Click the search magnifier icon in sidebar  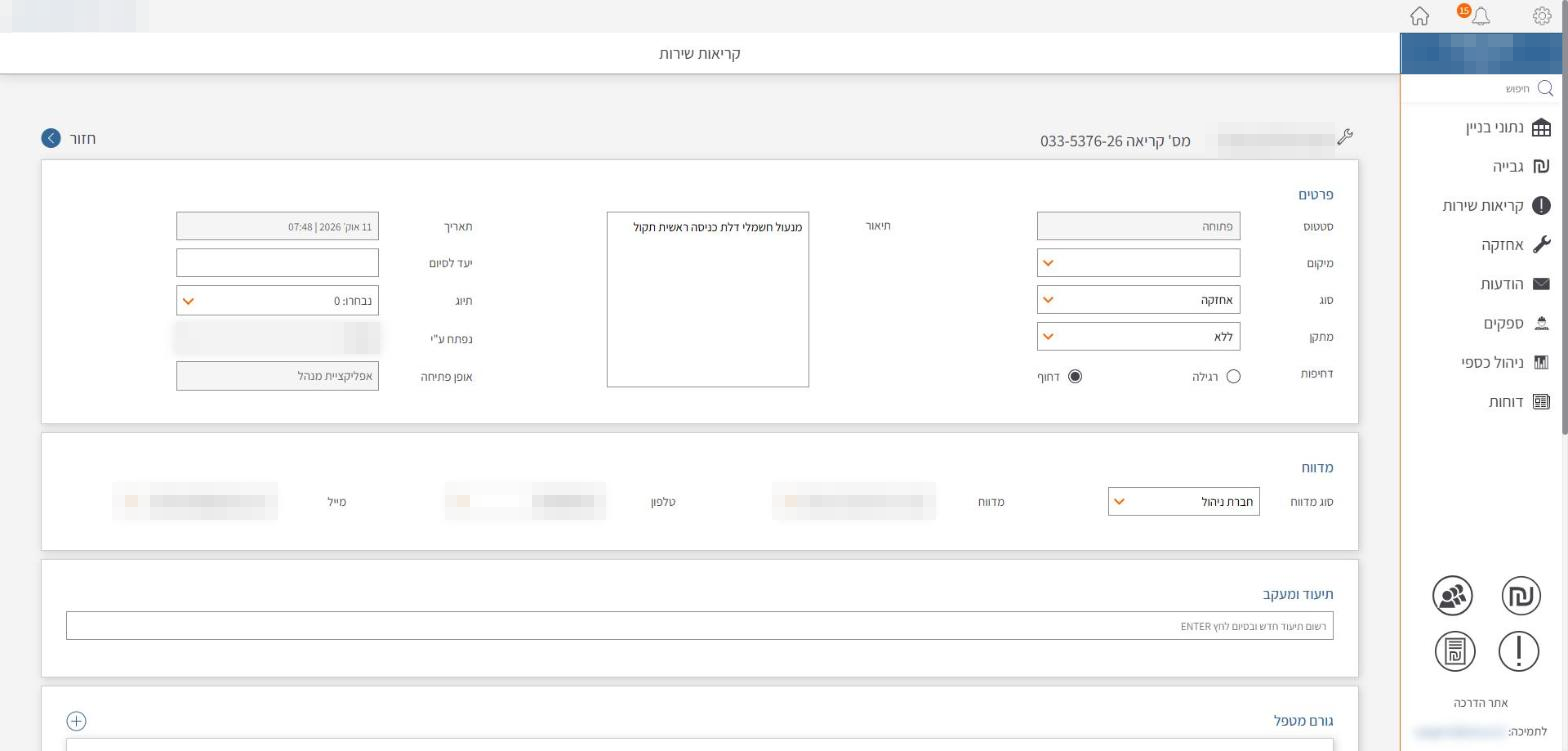(1545, 88)
